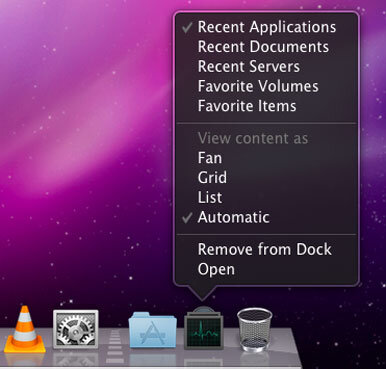Click the Activity Monitor recent-items stack icon
The height and width of the screenshot is (369, 386).
[204, 328]
